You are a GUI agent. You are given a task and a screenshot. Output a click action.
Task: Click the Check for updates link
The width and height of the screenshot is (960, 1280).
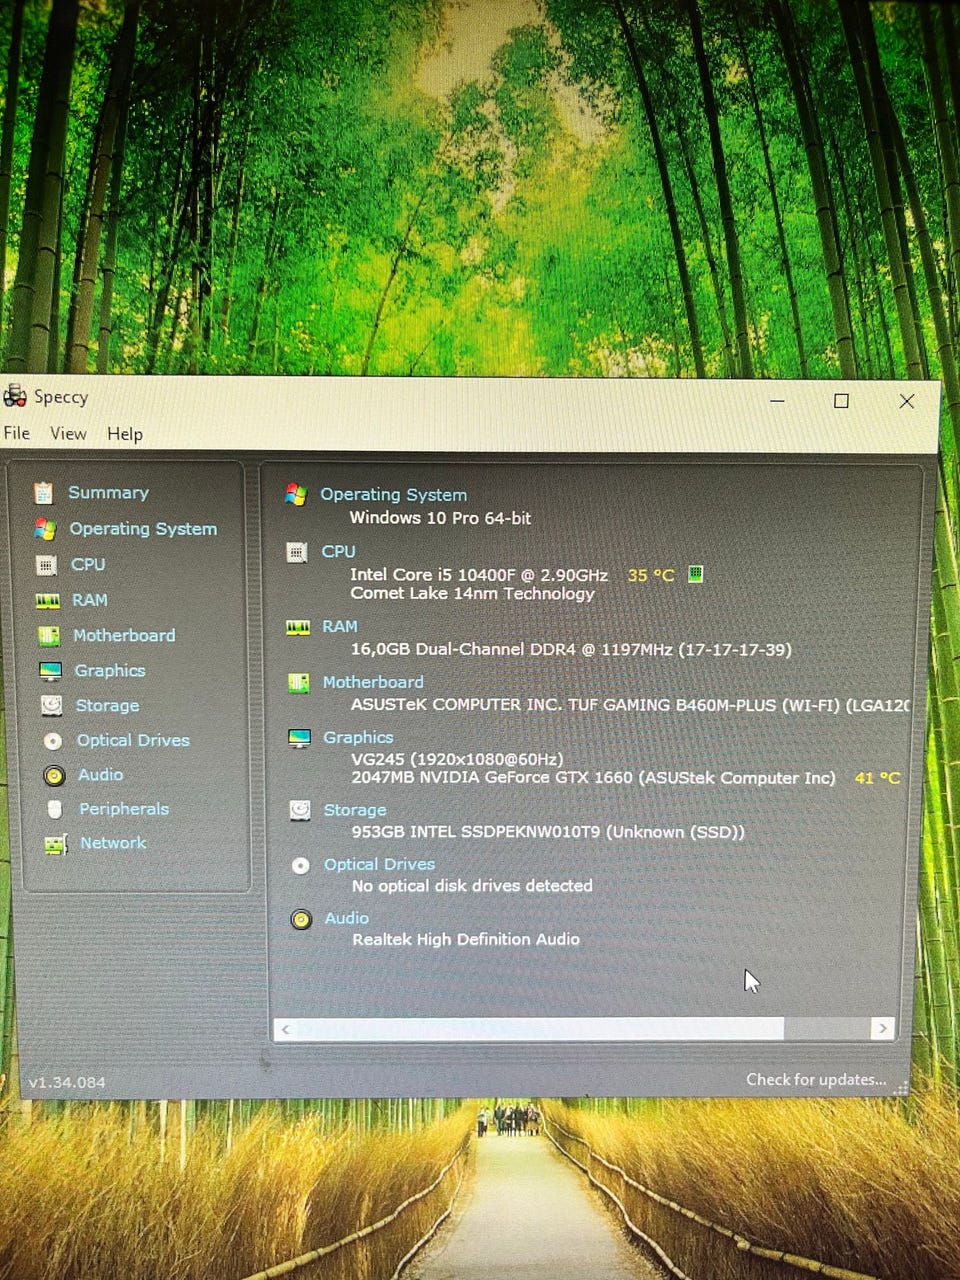[816, 1080]
